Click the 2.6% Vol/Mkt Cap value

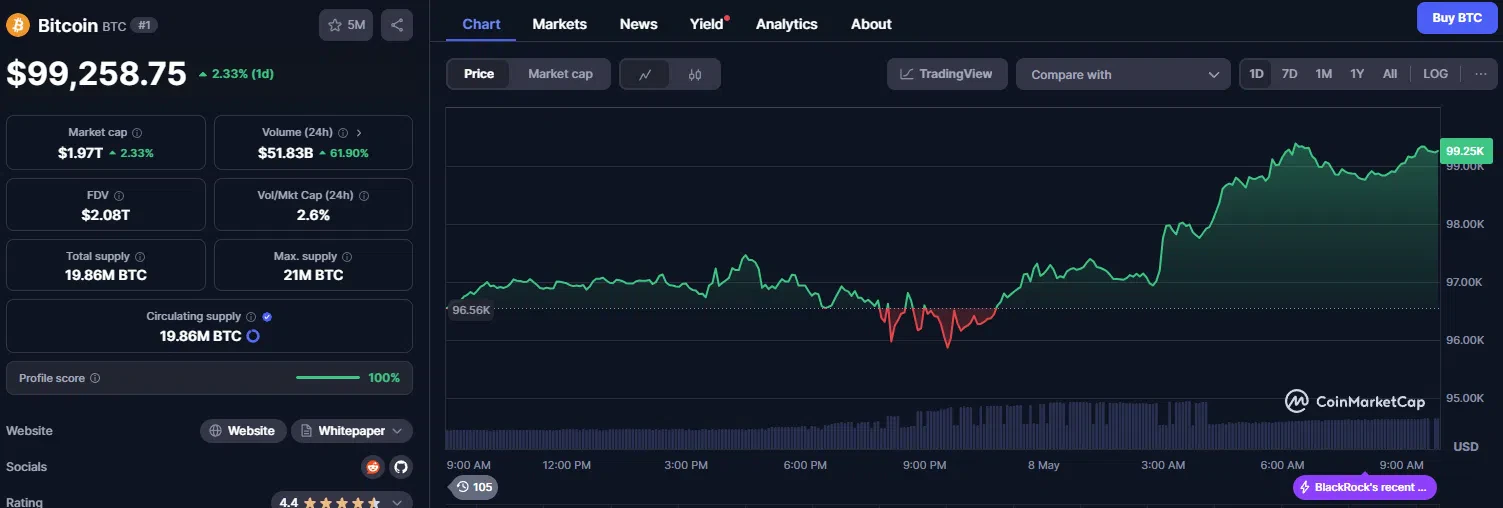tap(313, 215)
